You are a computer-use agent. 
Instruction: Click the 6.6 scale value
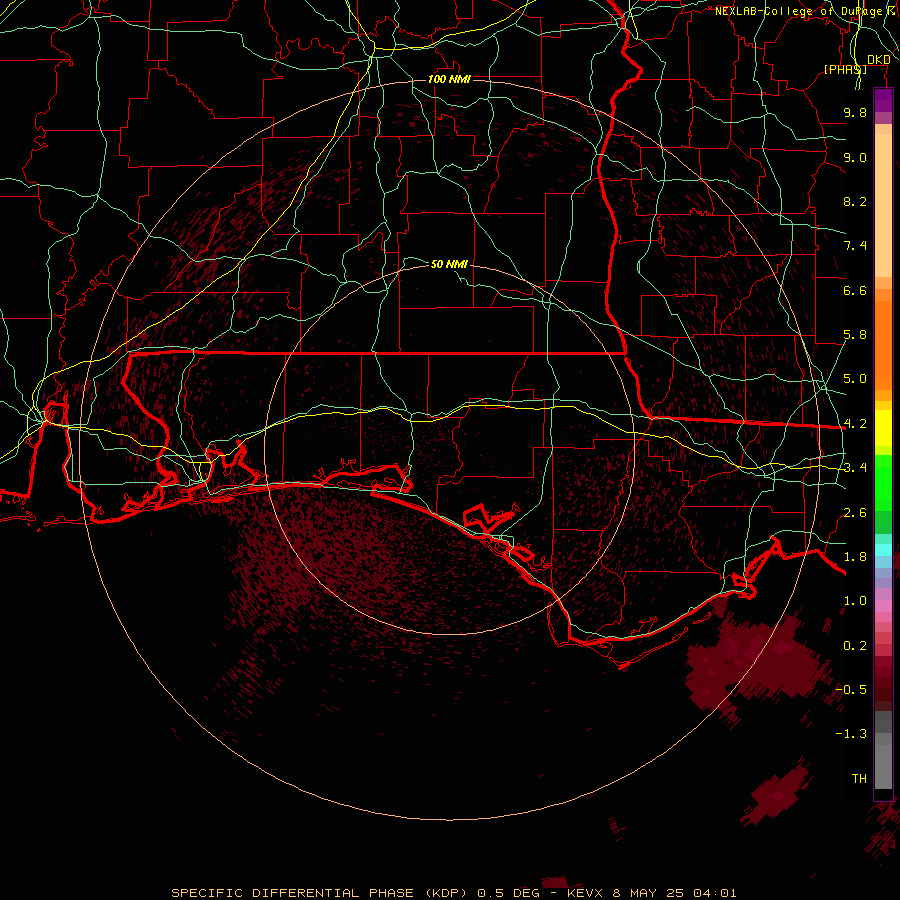coord(855,290)
